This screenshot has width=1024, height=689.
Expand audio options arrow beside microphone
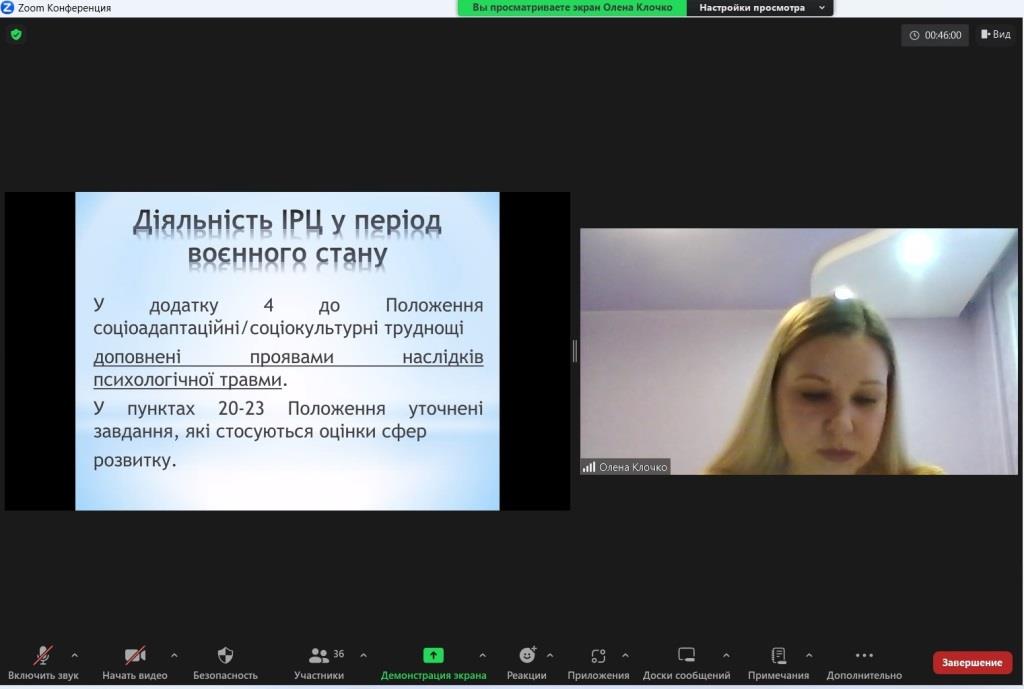click(74, 655)
